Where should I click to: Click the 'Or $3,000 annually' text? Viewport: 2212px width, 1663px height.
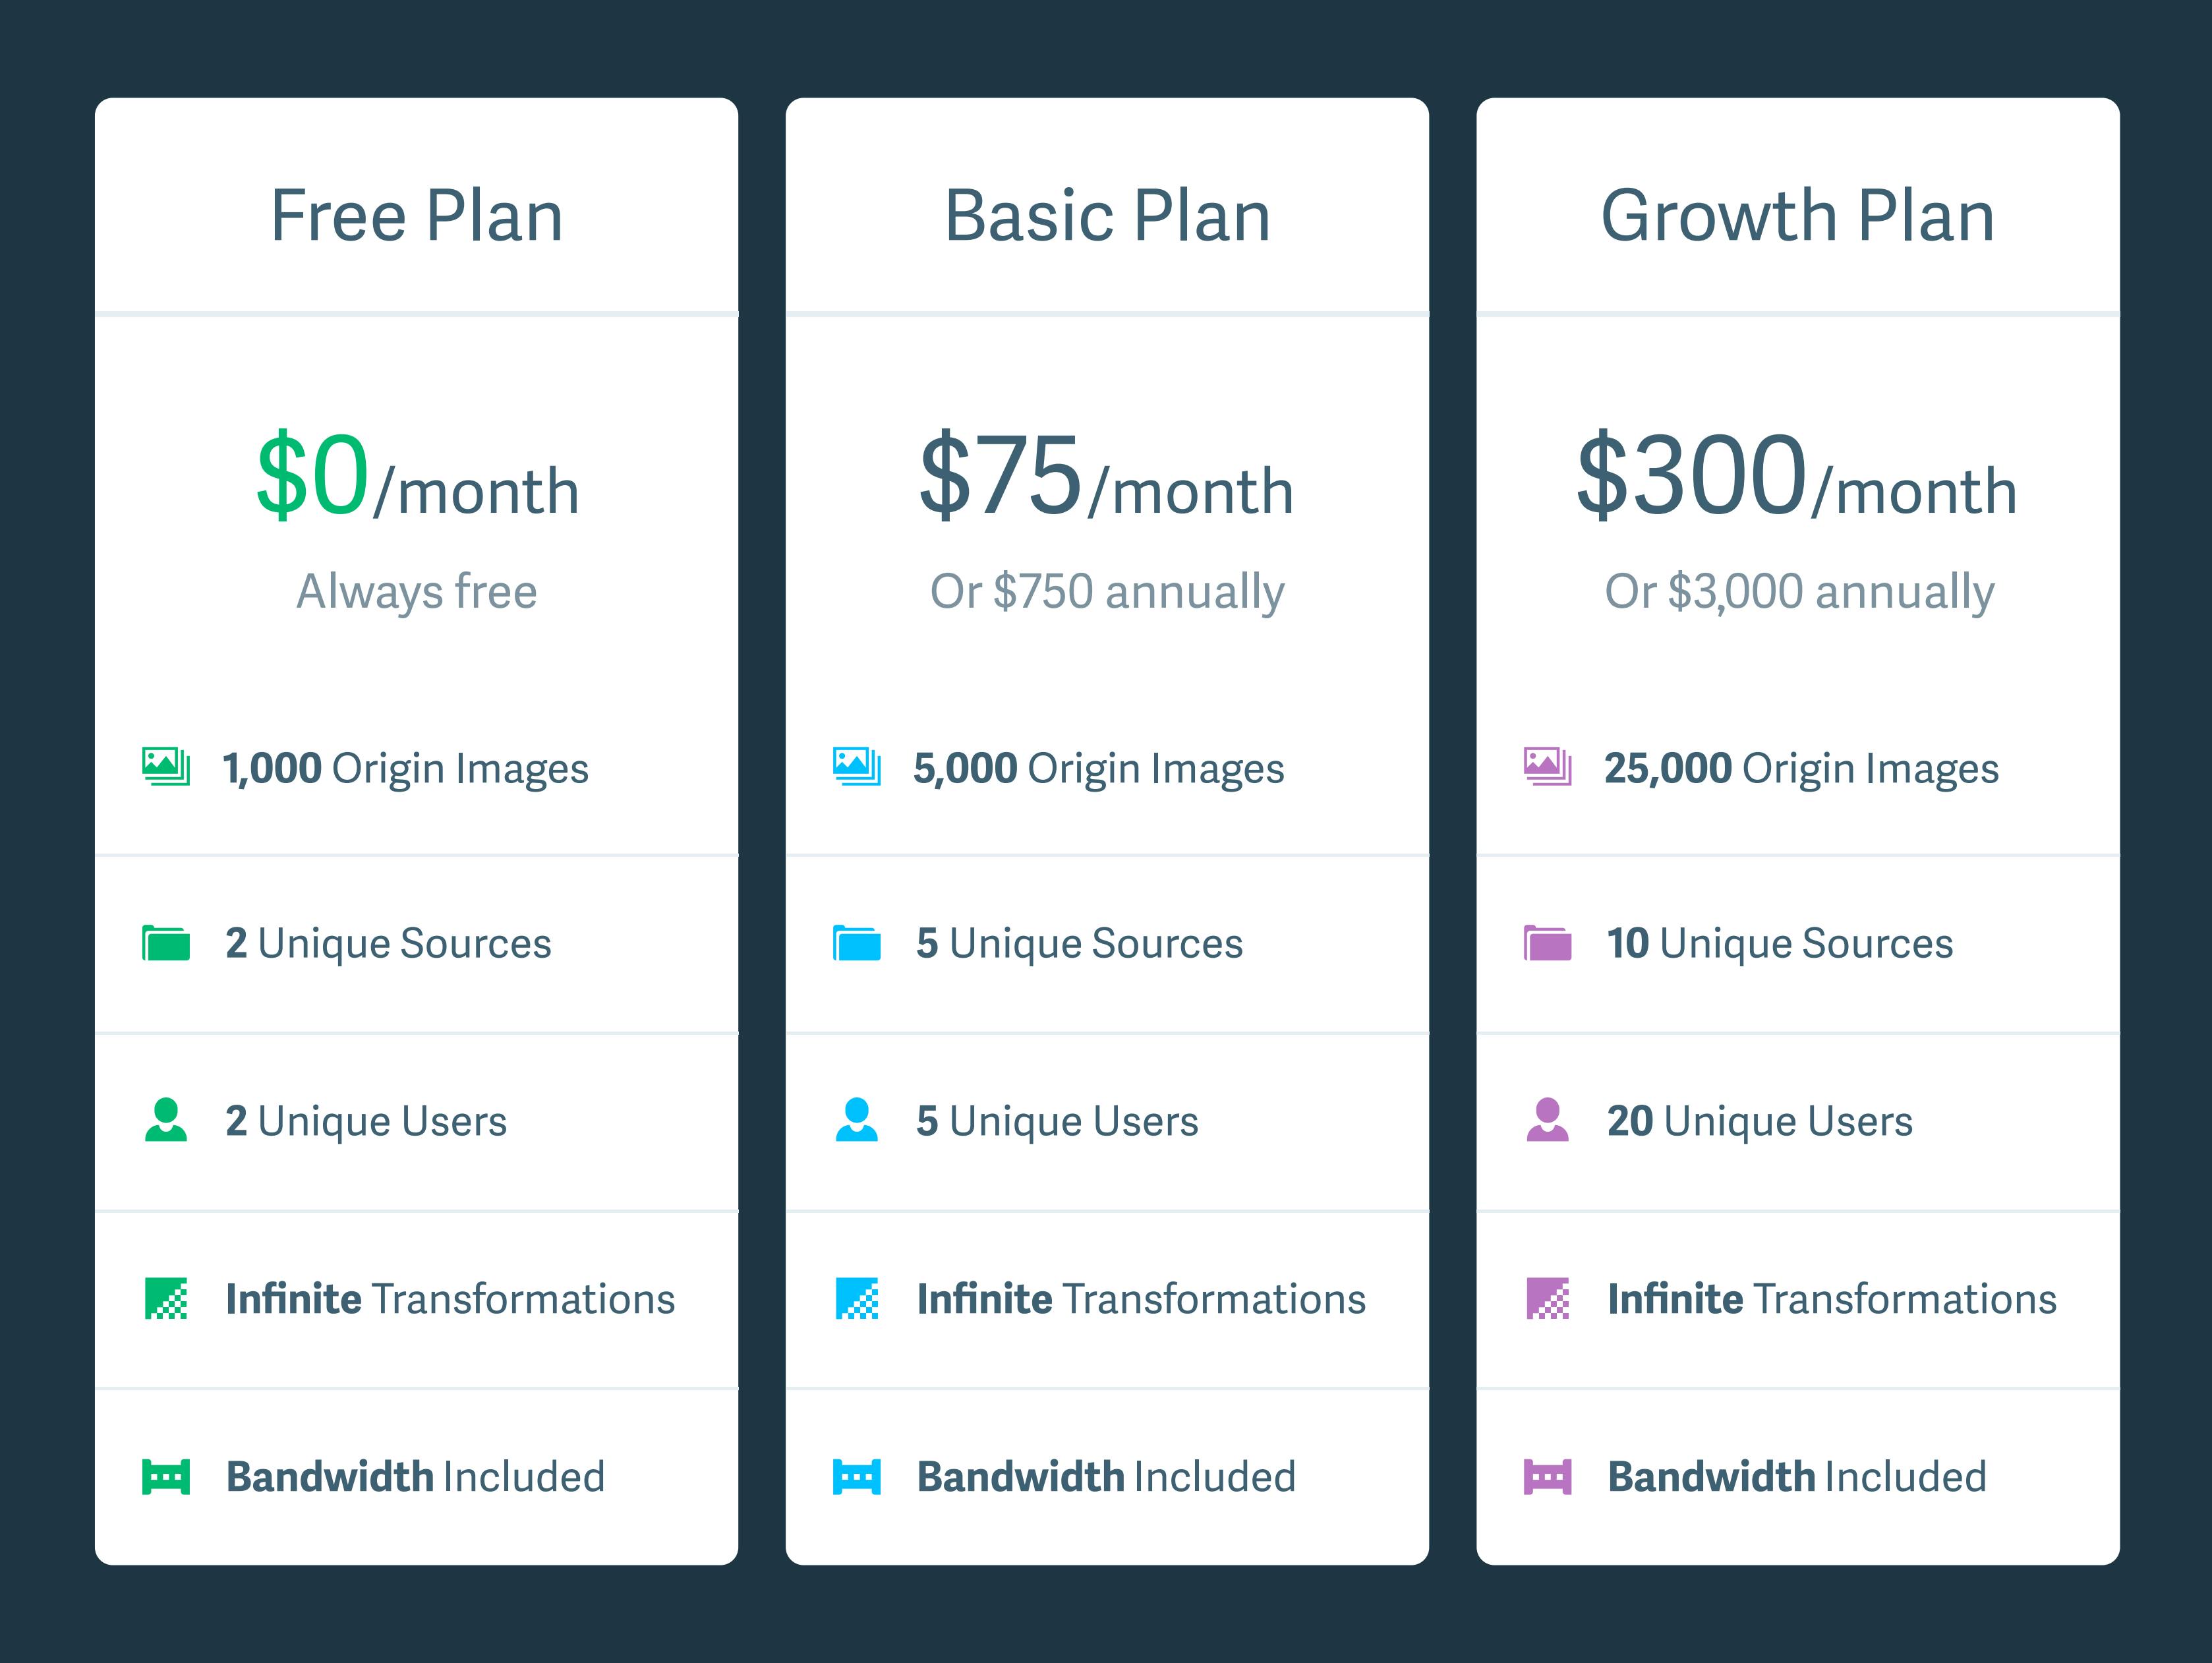(1799, 592)
